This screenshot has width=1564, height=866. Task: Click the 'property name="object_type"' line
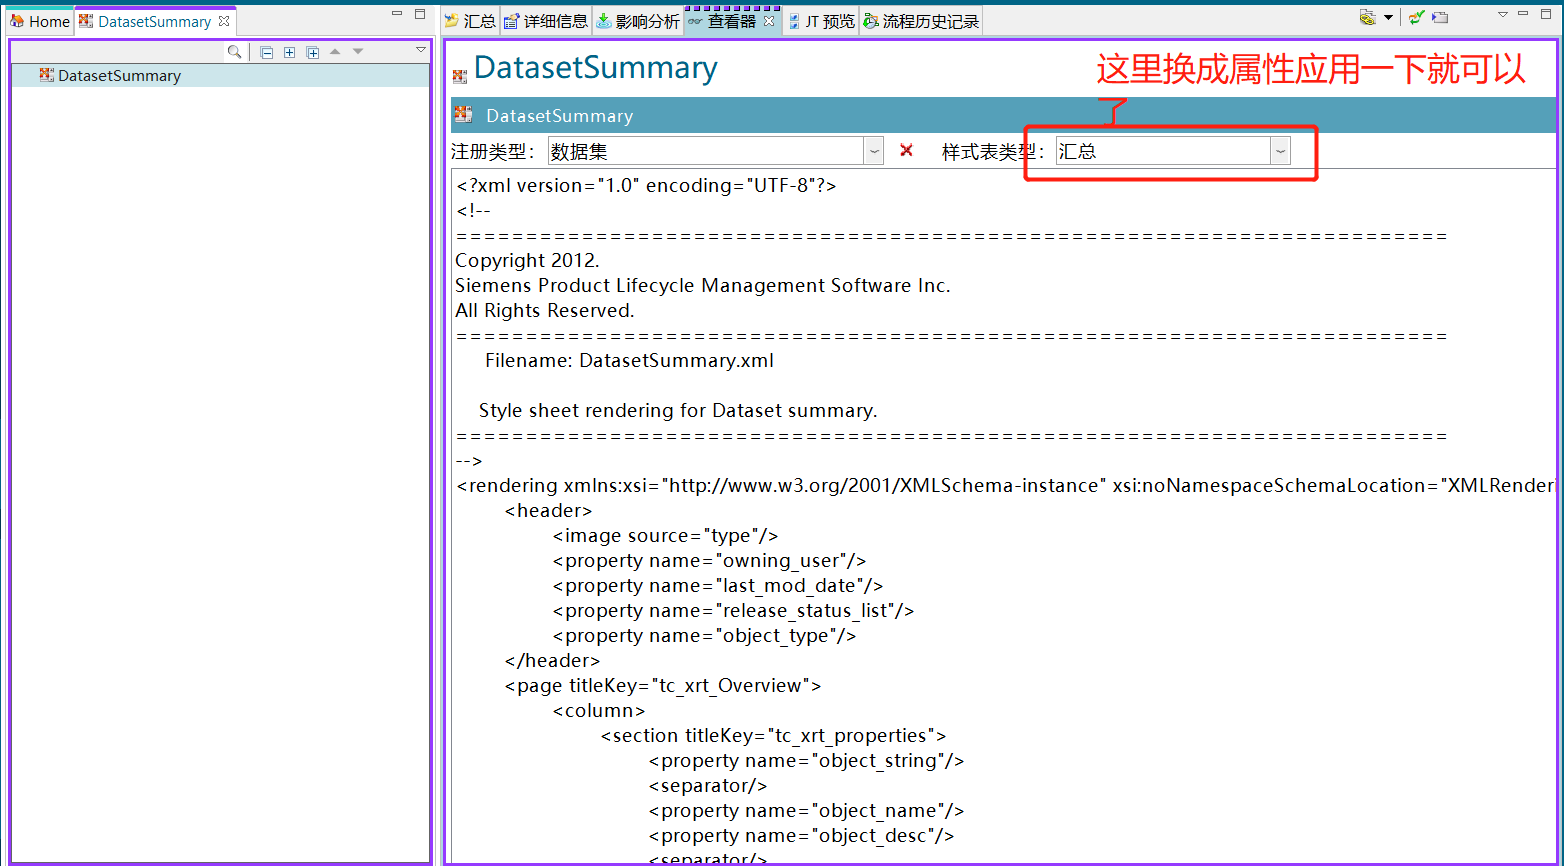coord(704,636)
